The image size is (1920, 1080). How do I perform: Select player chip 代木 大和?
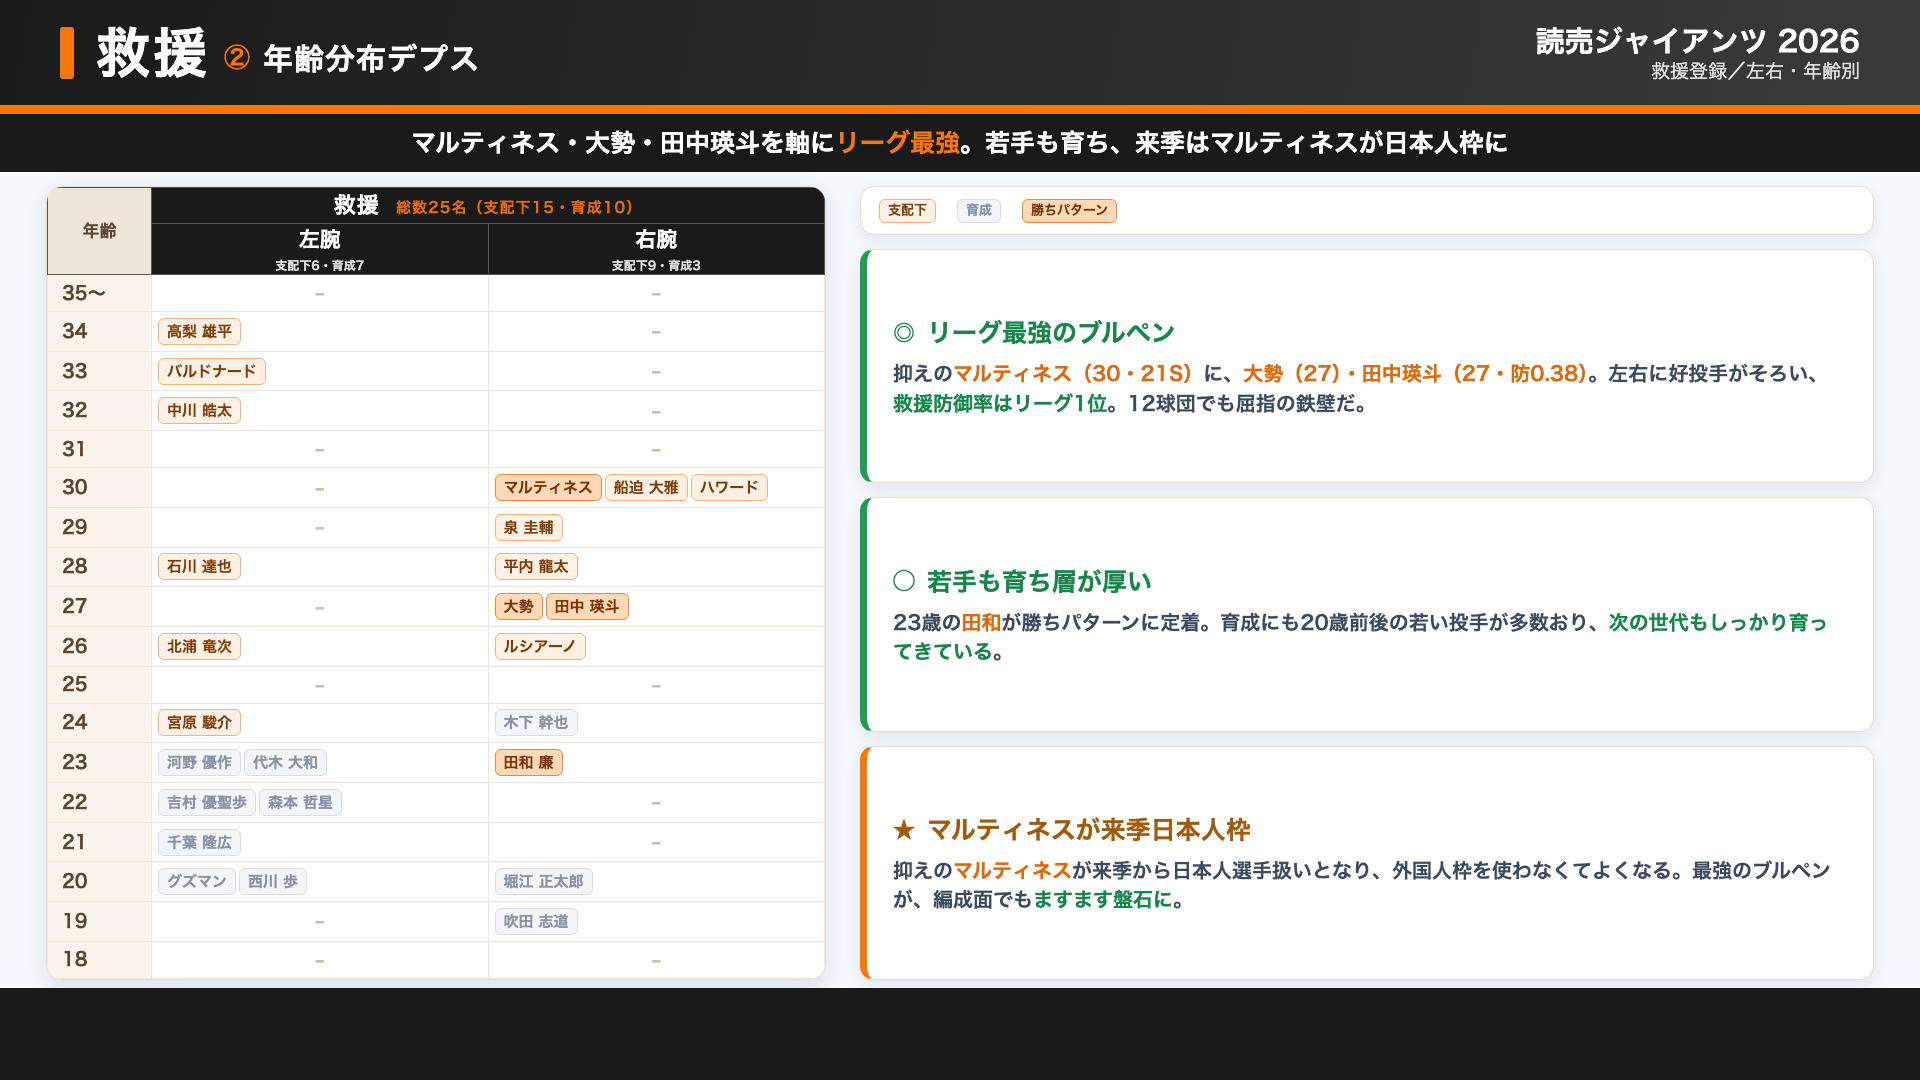285,762
